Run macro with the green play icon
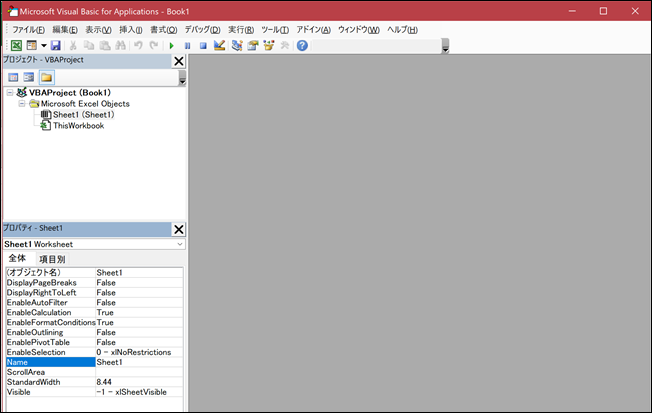652x413 pixels. (171, 46)
